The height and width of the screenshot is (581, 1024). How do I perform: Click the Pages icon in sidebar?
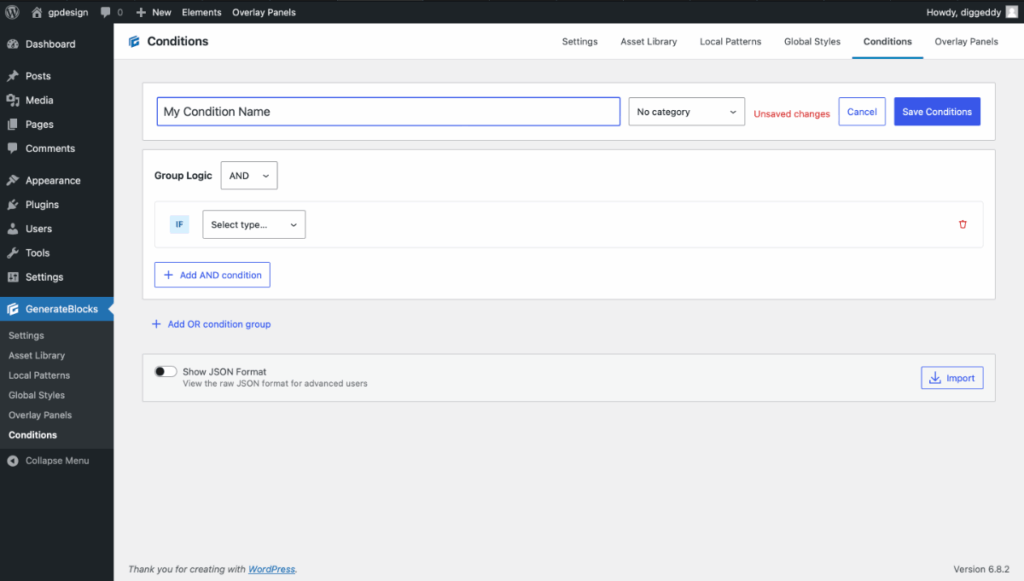pyautogui.click(x=12, y=124)
